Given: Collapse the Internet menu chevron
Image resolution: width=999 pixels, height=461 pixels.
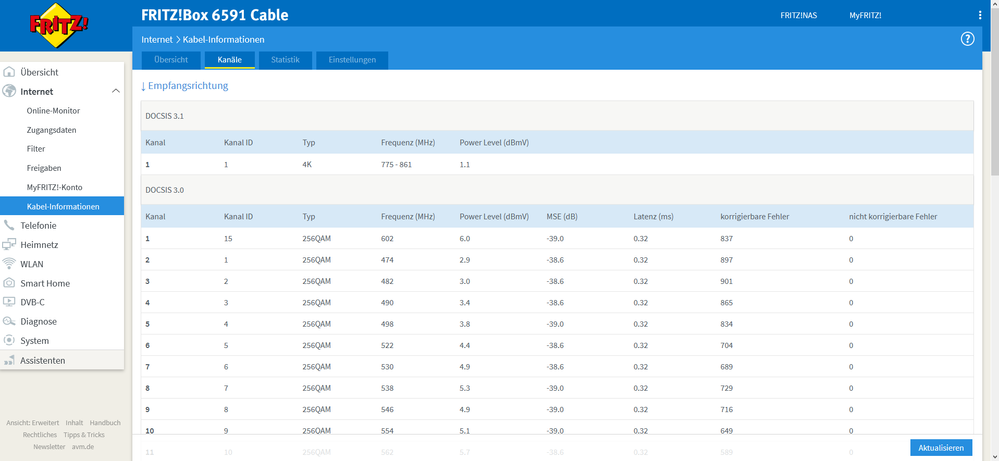Looking at the screenshot, I should tap(115, 91).
